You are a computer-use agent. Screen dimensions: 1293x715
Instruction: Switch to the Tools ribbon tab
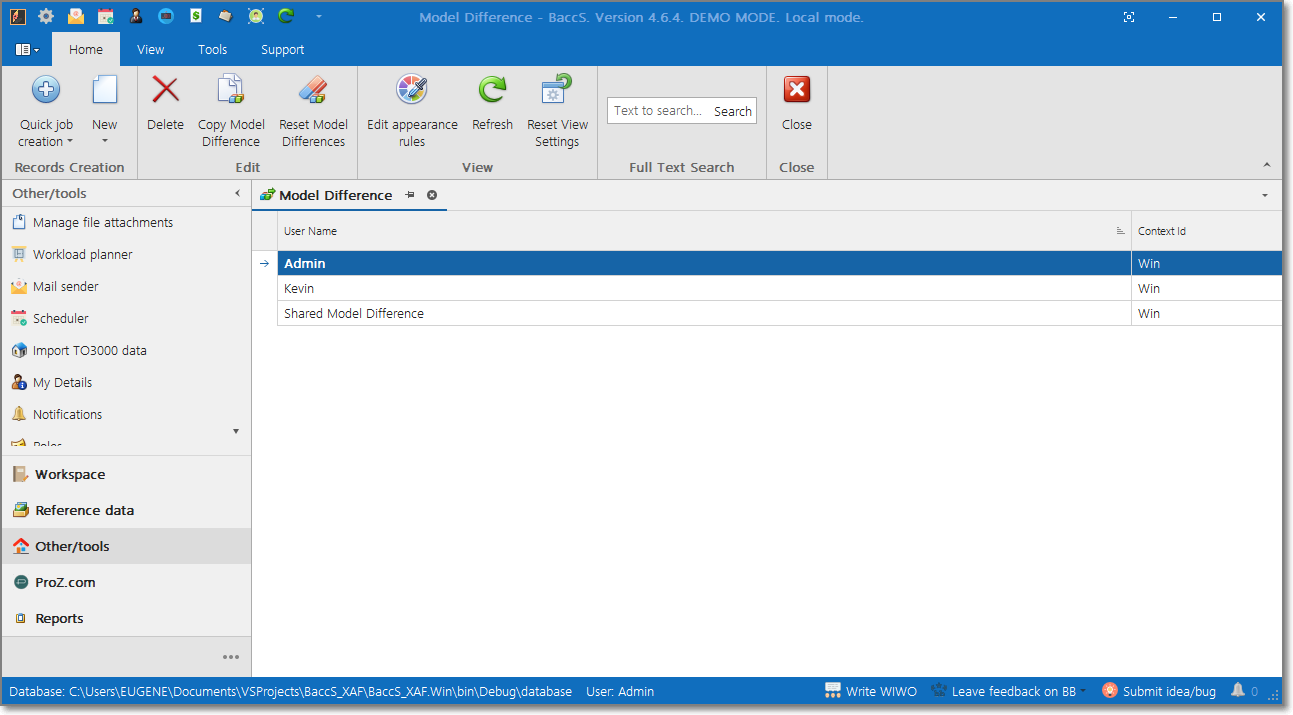coord(212,49)
